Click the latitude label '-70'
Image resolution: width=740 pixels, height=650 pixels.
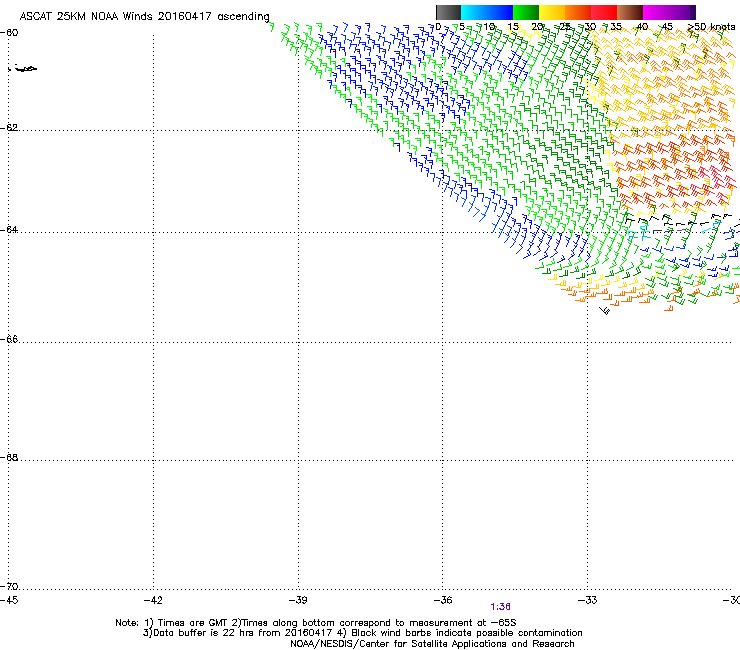[9, 587]
